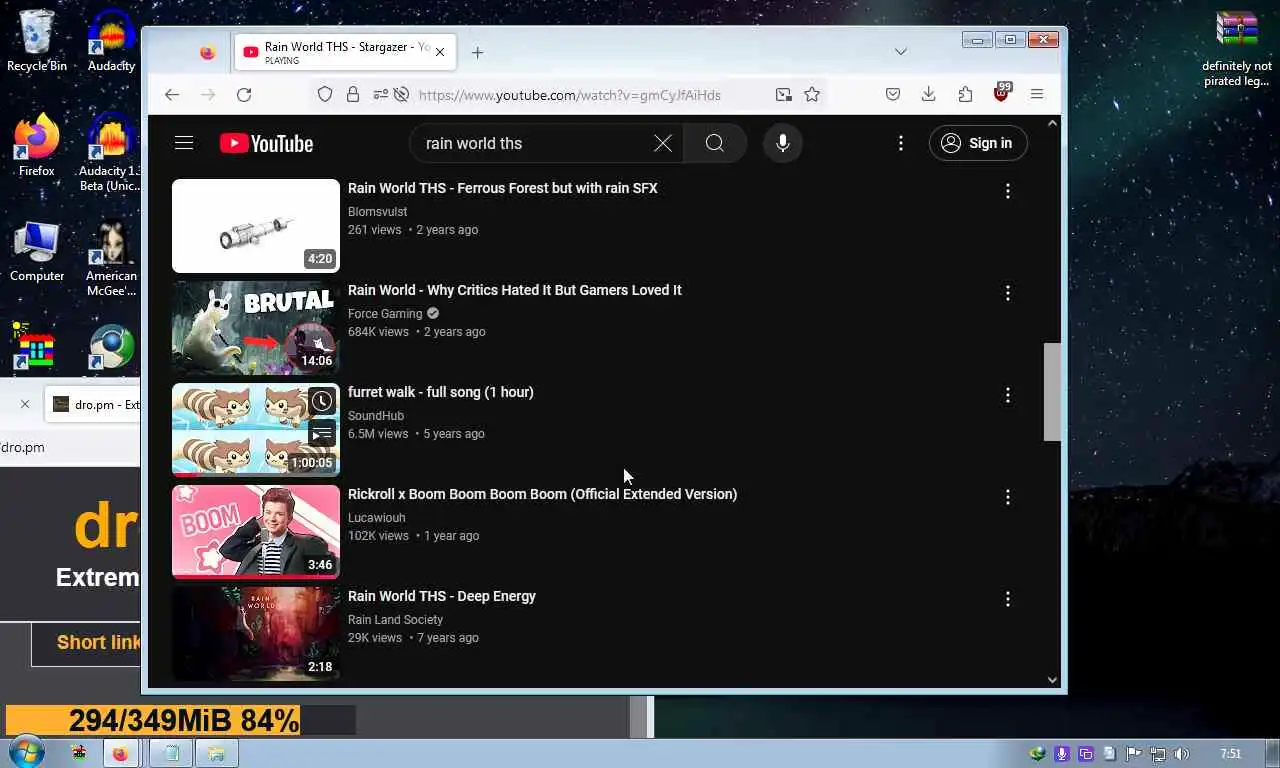Image resolution: width=1280 pixels, height=768 pixels.
Task: Open title Rain World THS - Deep Energy
Action: click(x=441, y=596)
